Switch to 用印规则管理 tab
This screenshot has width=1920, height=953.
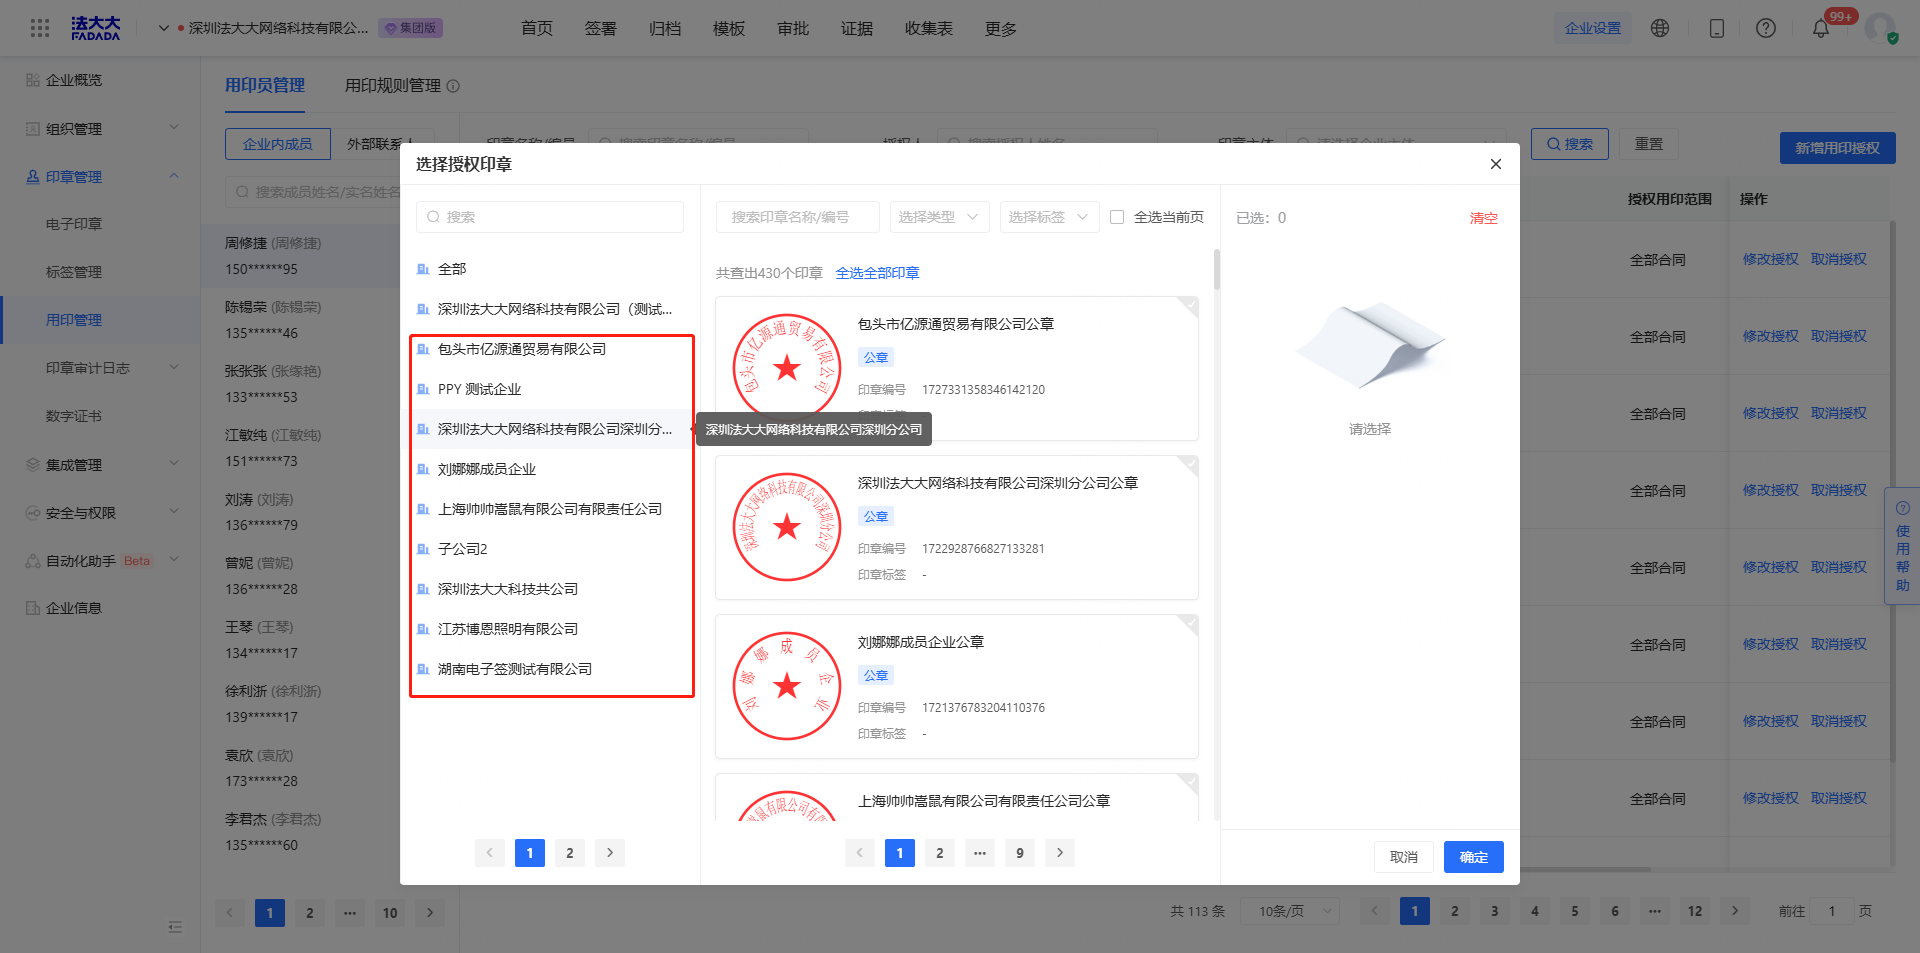(x=393, y=86)
